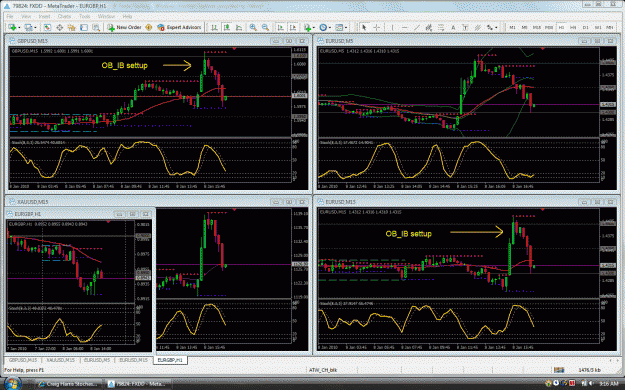The image size is (625, 390).
Task: Switch to the XAUUSD,M15 chart tab
Action: 60,360
